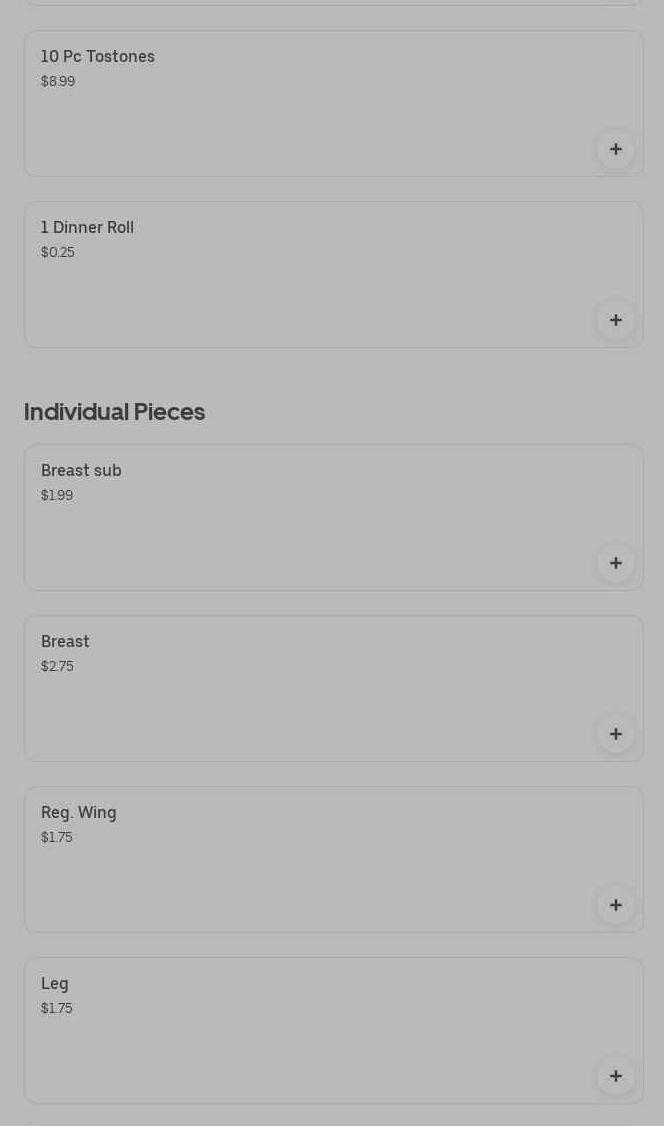Open the 10 Pc Tostones item title

pyautogui.click(x=98, y=57)
